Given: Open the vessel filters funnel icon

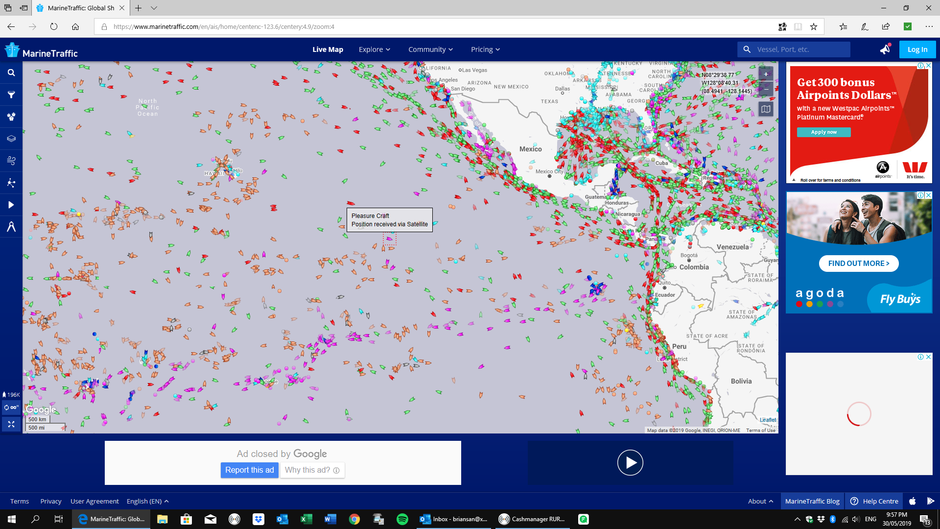Looking at the screenshot, I should coord(11,95).
